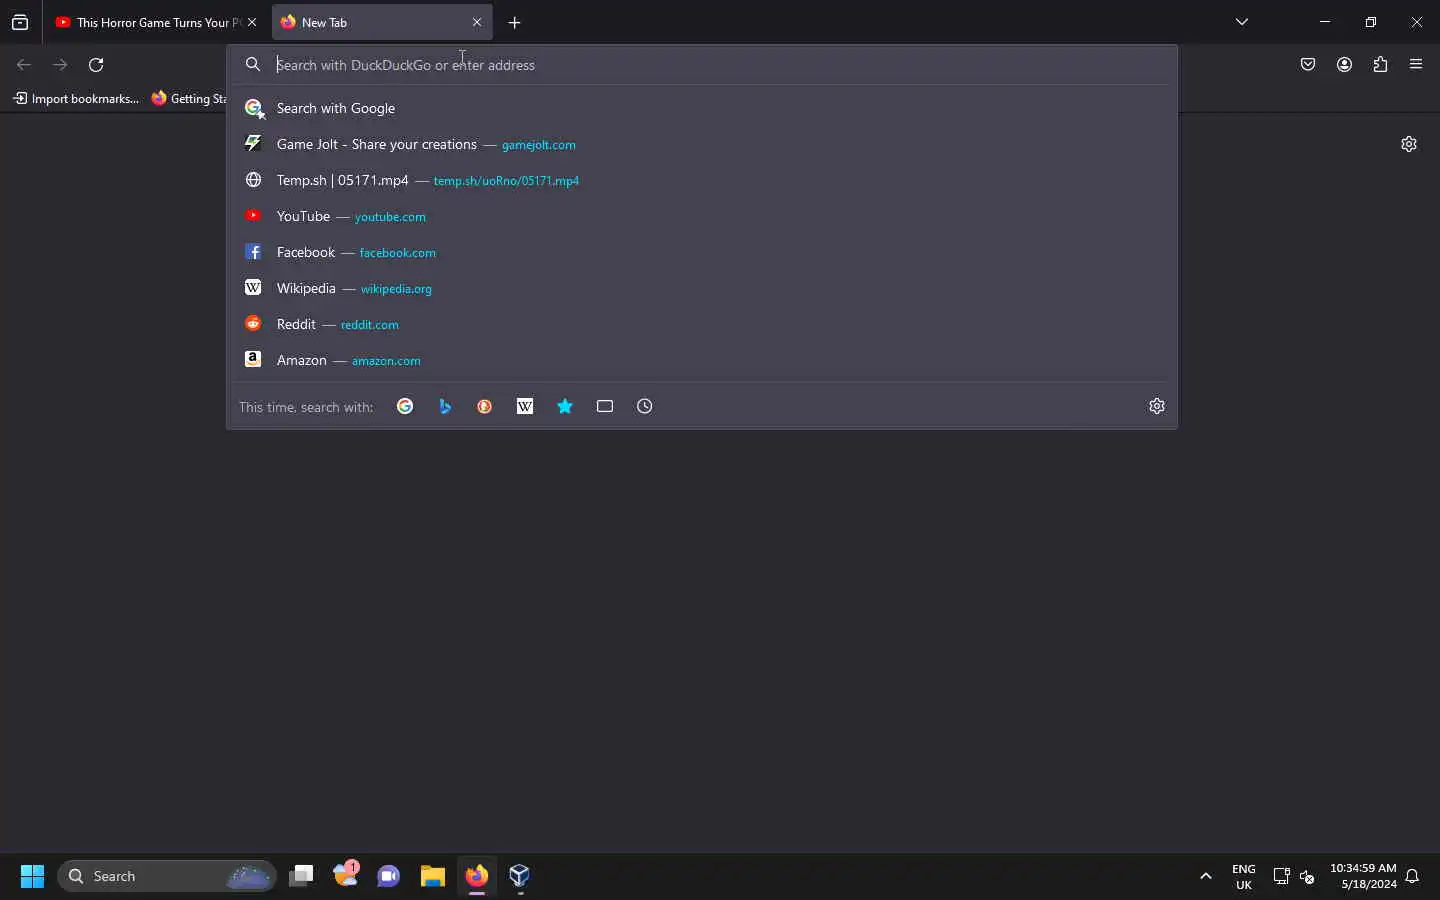Switch ENG UK input language
1440x900 pixels.
pyautogui.click(x=1245, y=877)
